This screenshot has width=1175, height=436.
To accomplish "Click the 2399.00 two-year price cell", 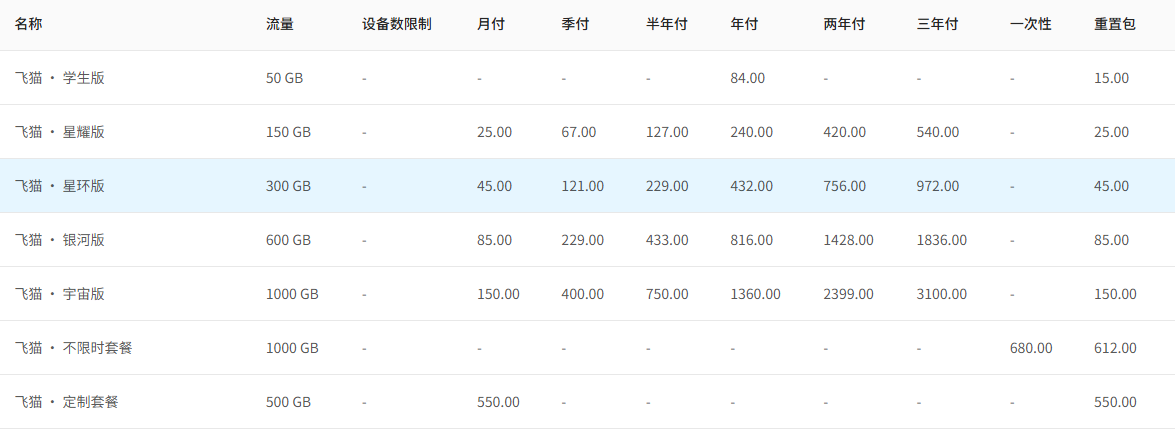I will [848, 294].
